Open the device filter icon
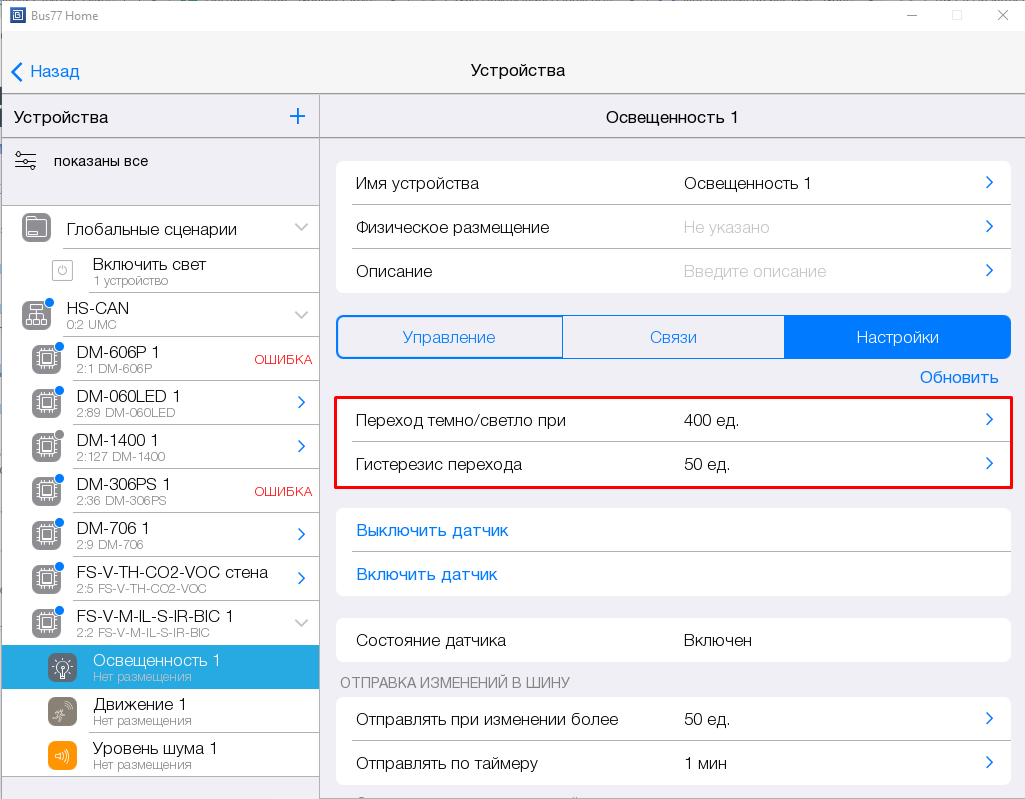The image size is (1025, 799). pos(26,161)
